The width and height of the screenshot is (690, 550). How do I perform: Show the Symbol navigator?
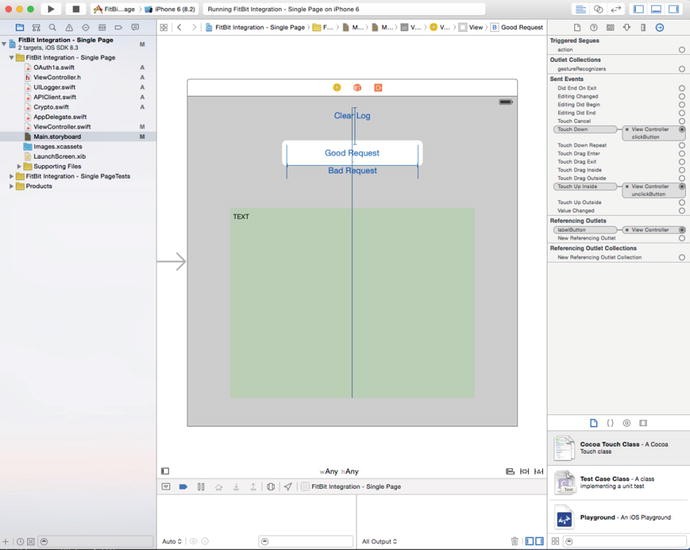pos(36,27)
